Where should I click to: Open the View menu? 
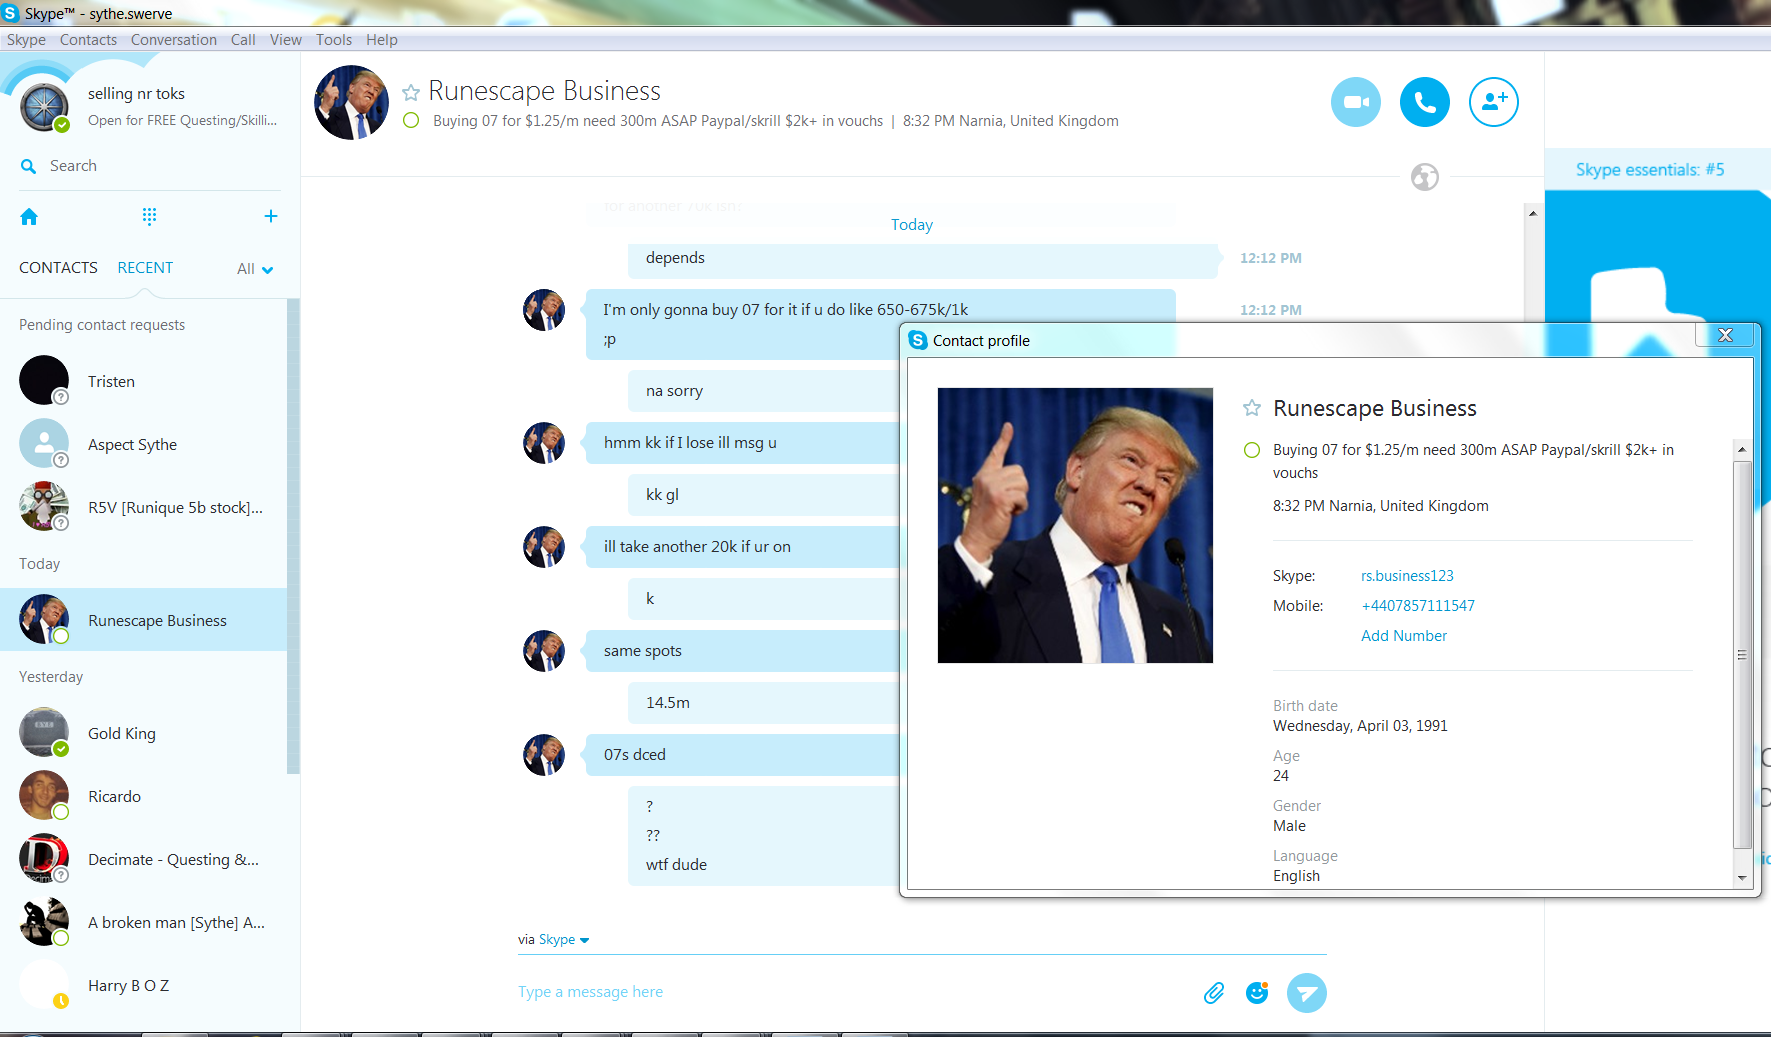pos(285,40)
